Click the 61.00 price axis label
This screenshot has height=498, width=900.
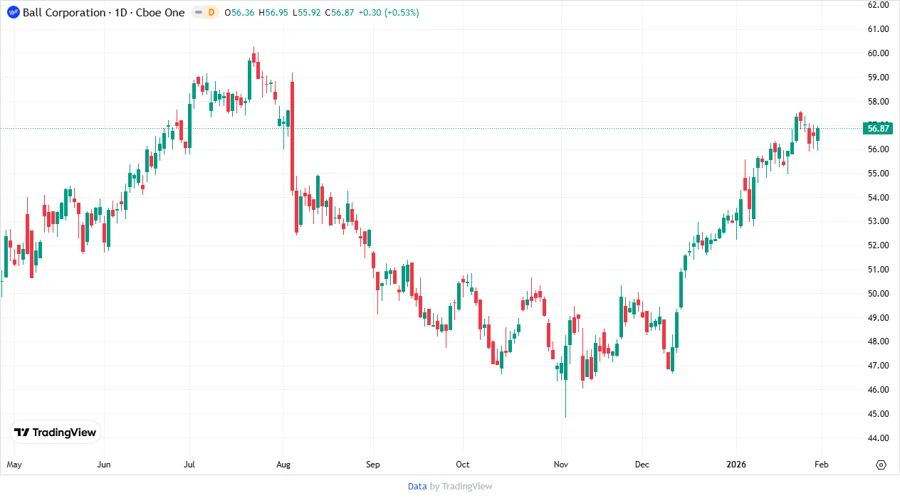pyautogui.click(x=878, y=29)
